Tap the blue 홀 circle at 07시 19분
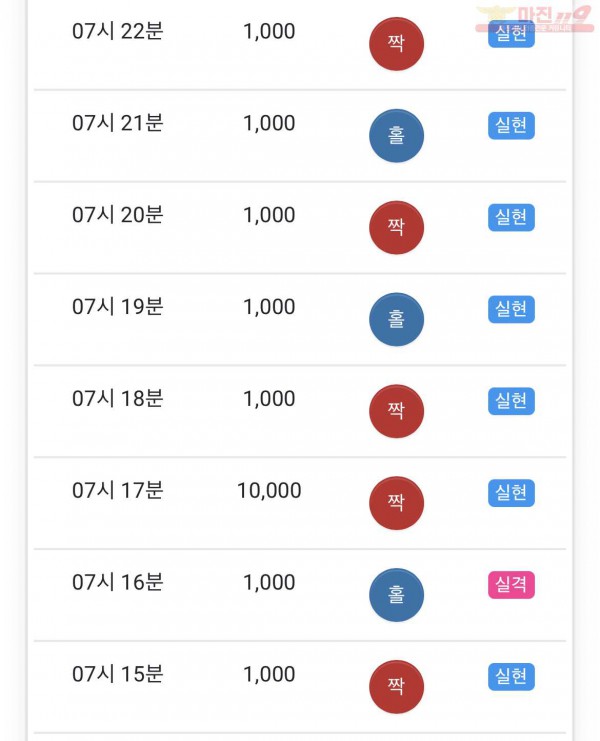This screenshot has height=741, width=600. point(396,319)
